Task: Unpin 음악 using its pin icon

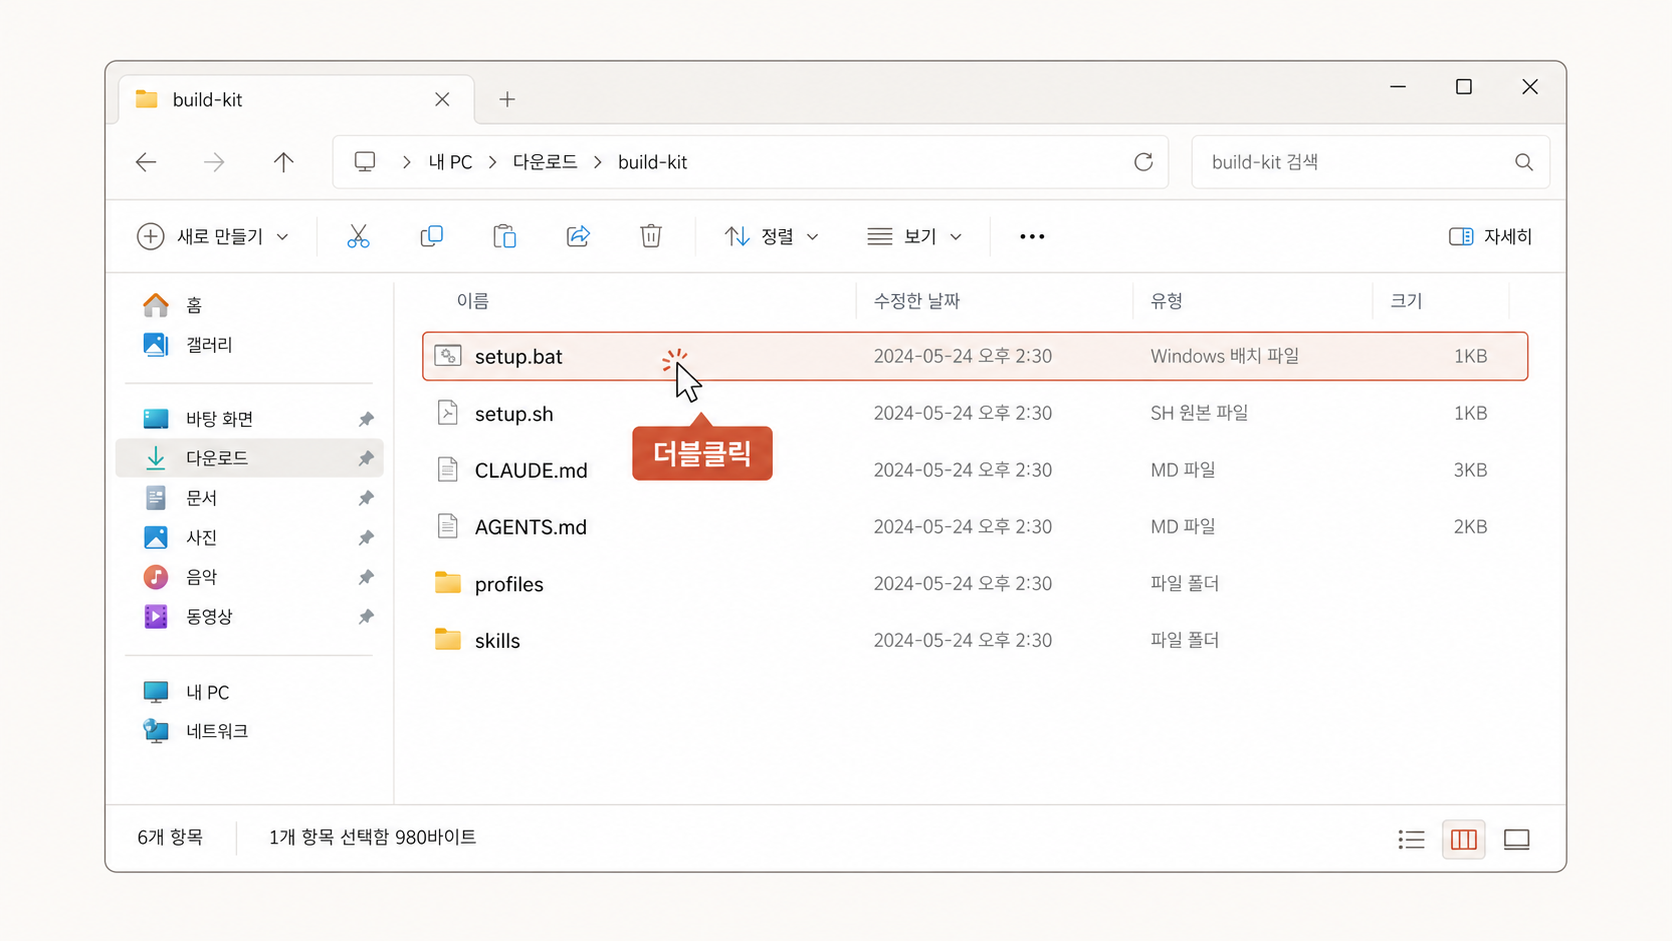Action: point(366,577)
